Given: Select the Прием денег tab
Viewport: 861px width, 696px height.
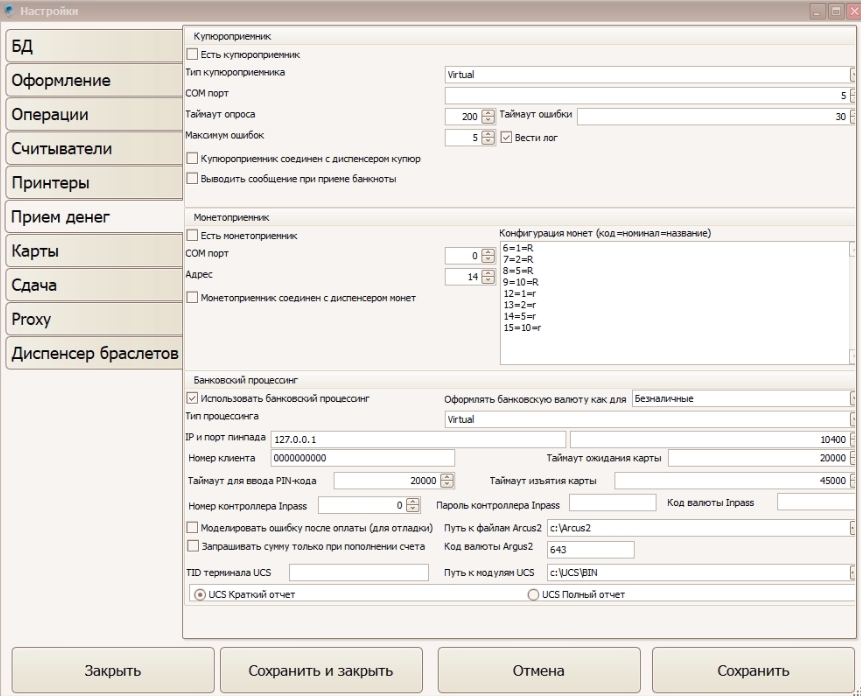Looking at the screenshot, I should click(x=94, y=216).
